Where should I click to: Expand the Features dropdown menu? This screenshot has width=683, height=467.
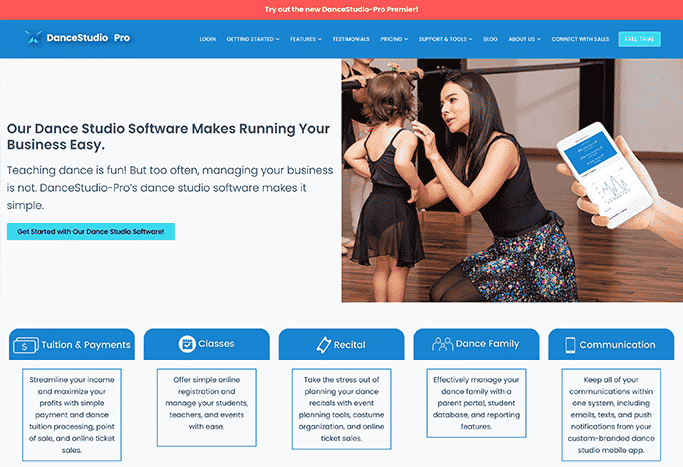pos(306,39)
